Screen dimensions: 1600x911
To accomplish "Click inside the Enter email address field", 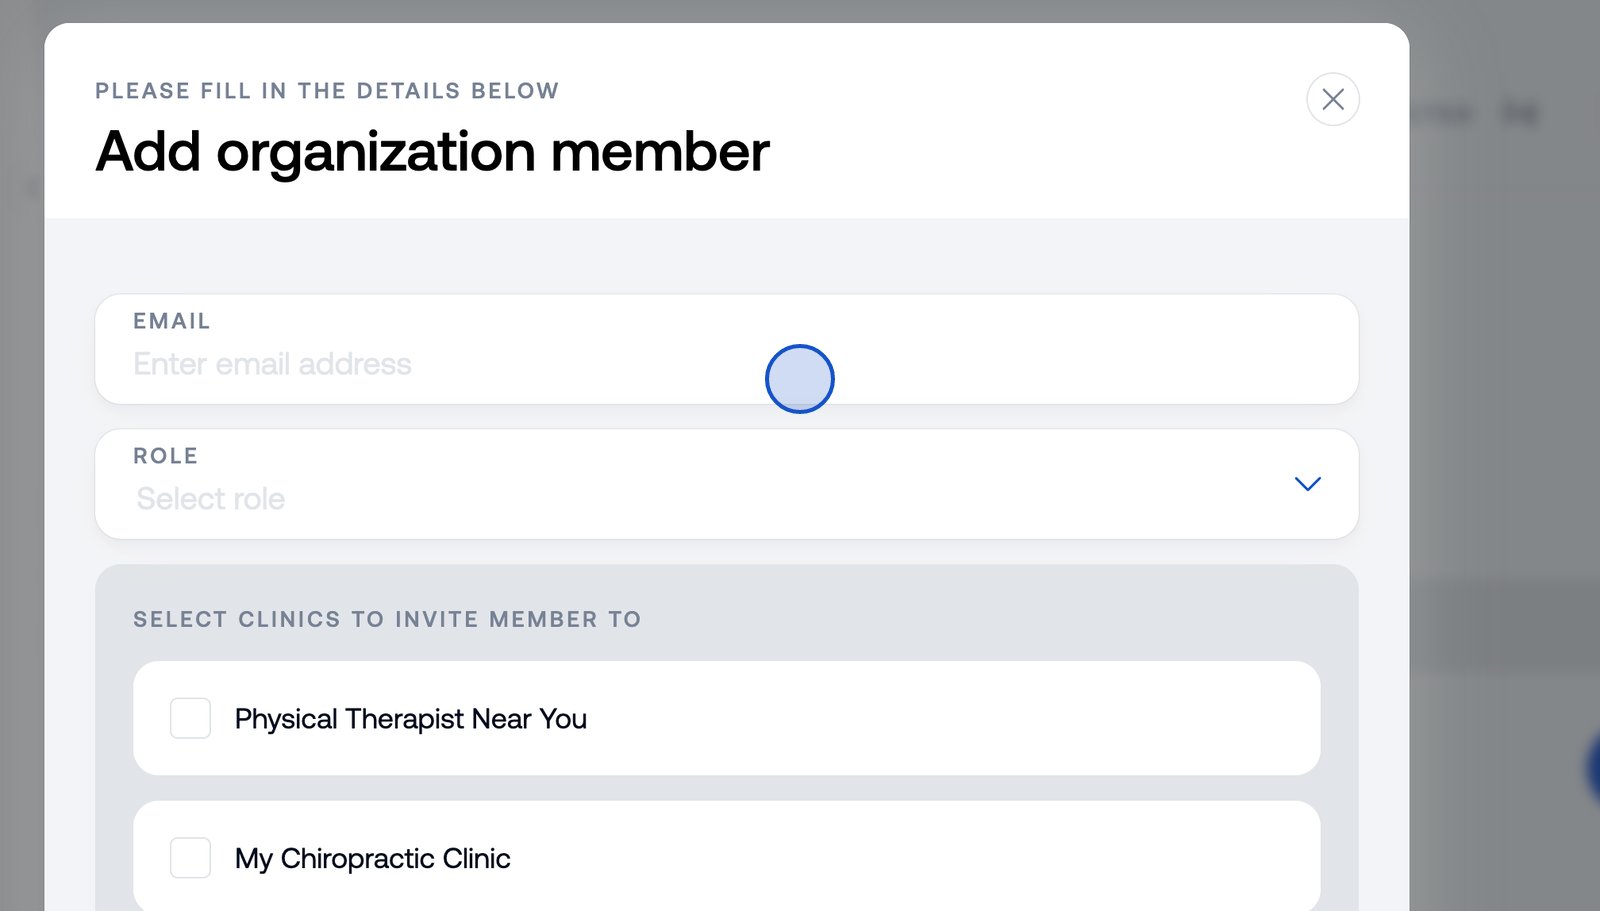I will 400,363.
